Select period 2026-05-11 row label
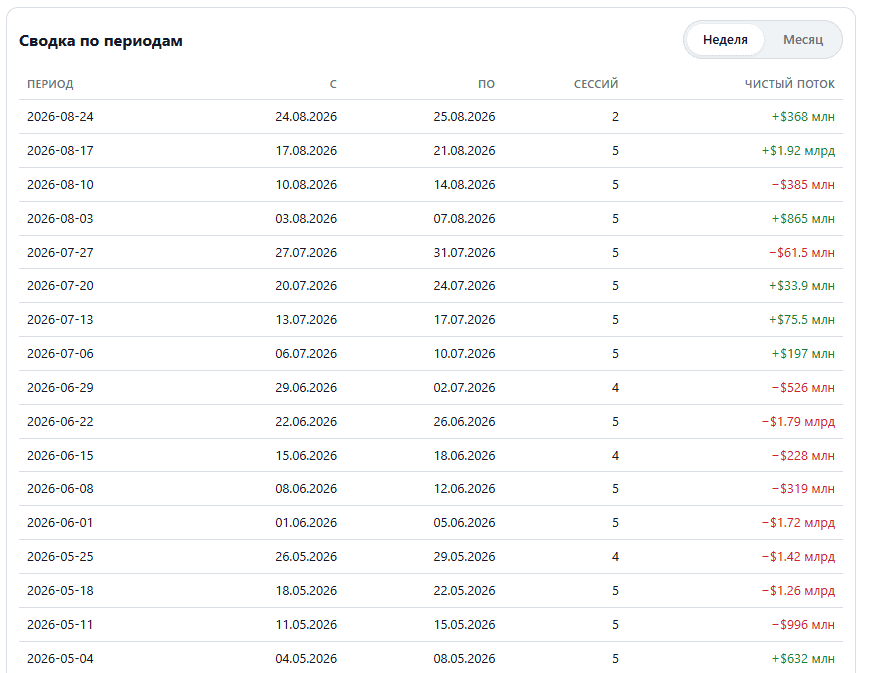Screen dimensions: 873x673 point(60,625)
